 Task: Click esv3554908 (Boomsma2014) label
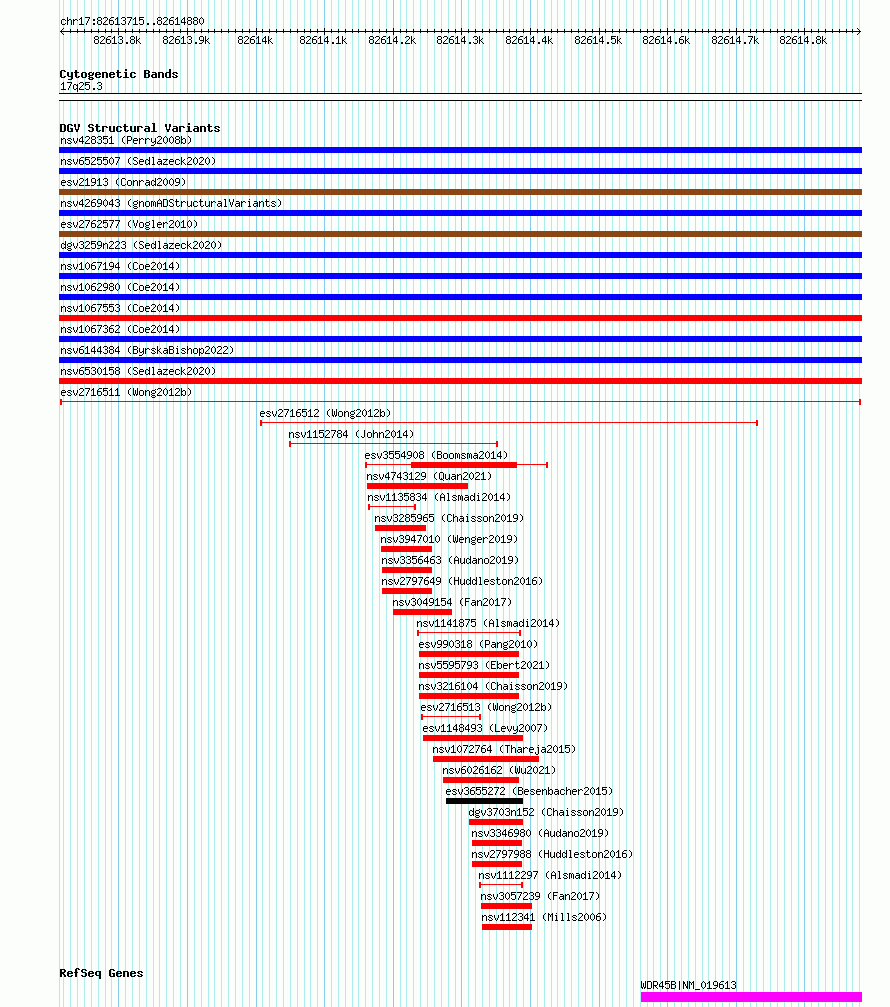[436, 455]
